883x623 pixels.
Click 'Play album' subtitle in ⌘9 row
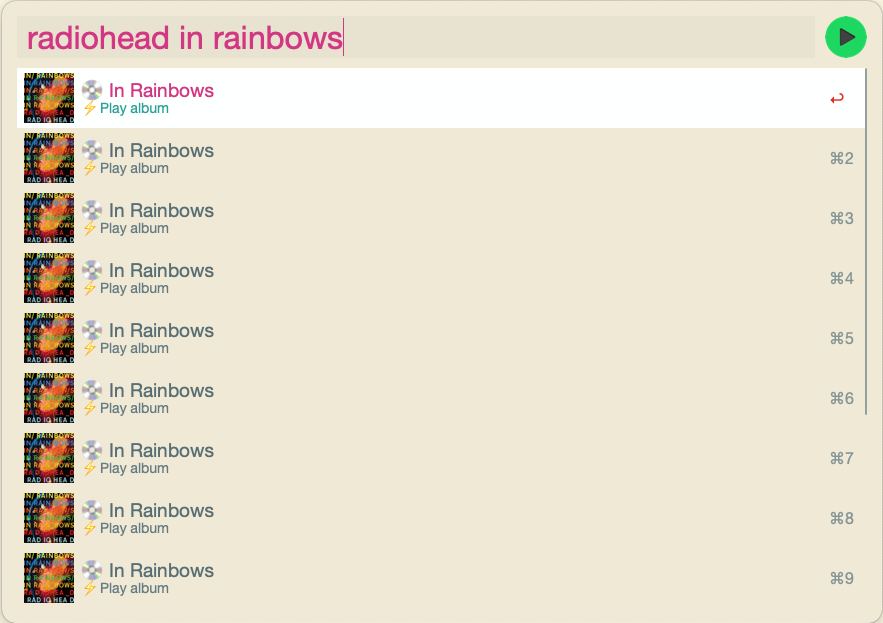(x=134, y=588)
